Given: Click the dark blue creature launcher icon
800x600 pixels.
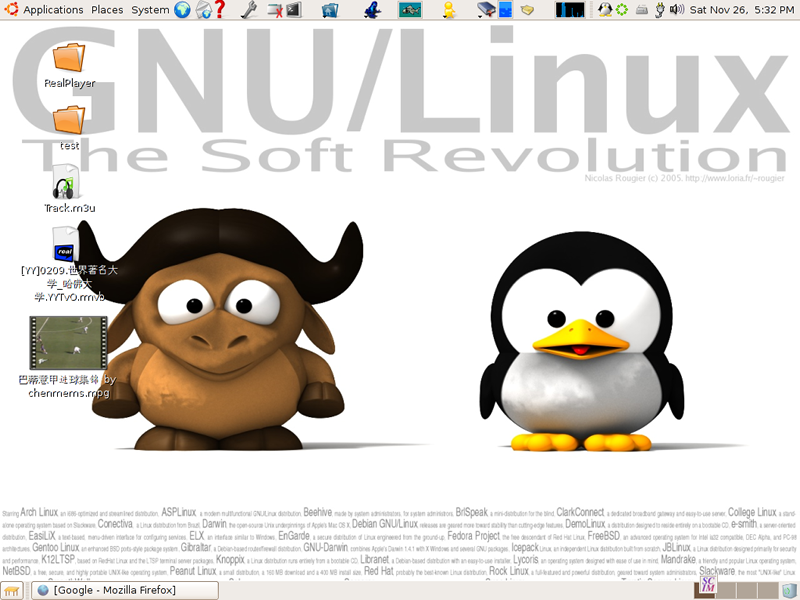Looking at the screenshot, I should point(372,10).
